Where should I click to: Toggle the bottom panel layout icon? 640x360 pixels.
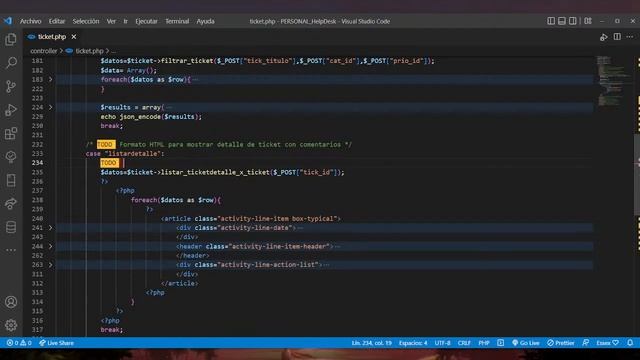(x=562, y=21)
